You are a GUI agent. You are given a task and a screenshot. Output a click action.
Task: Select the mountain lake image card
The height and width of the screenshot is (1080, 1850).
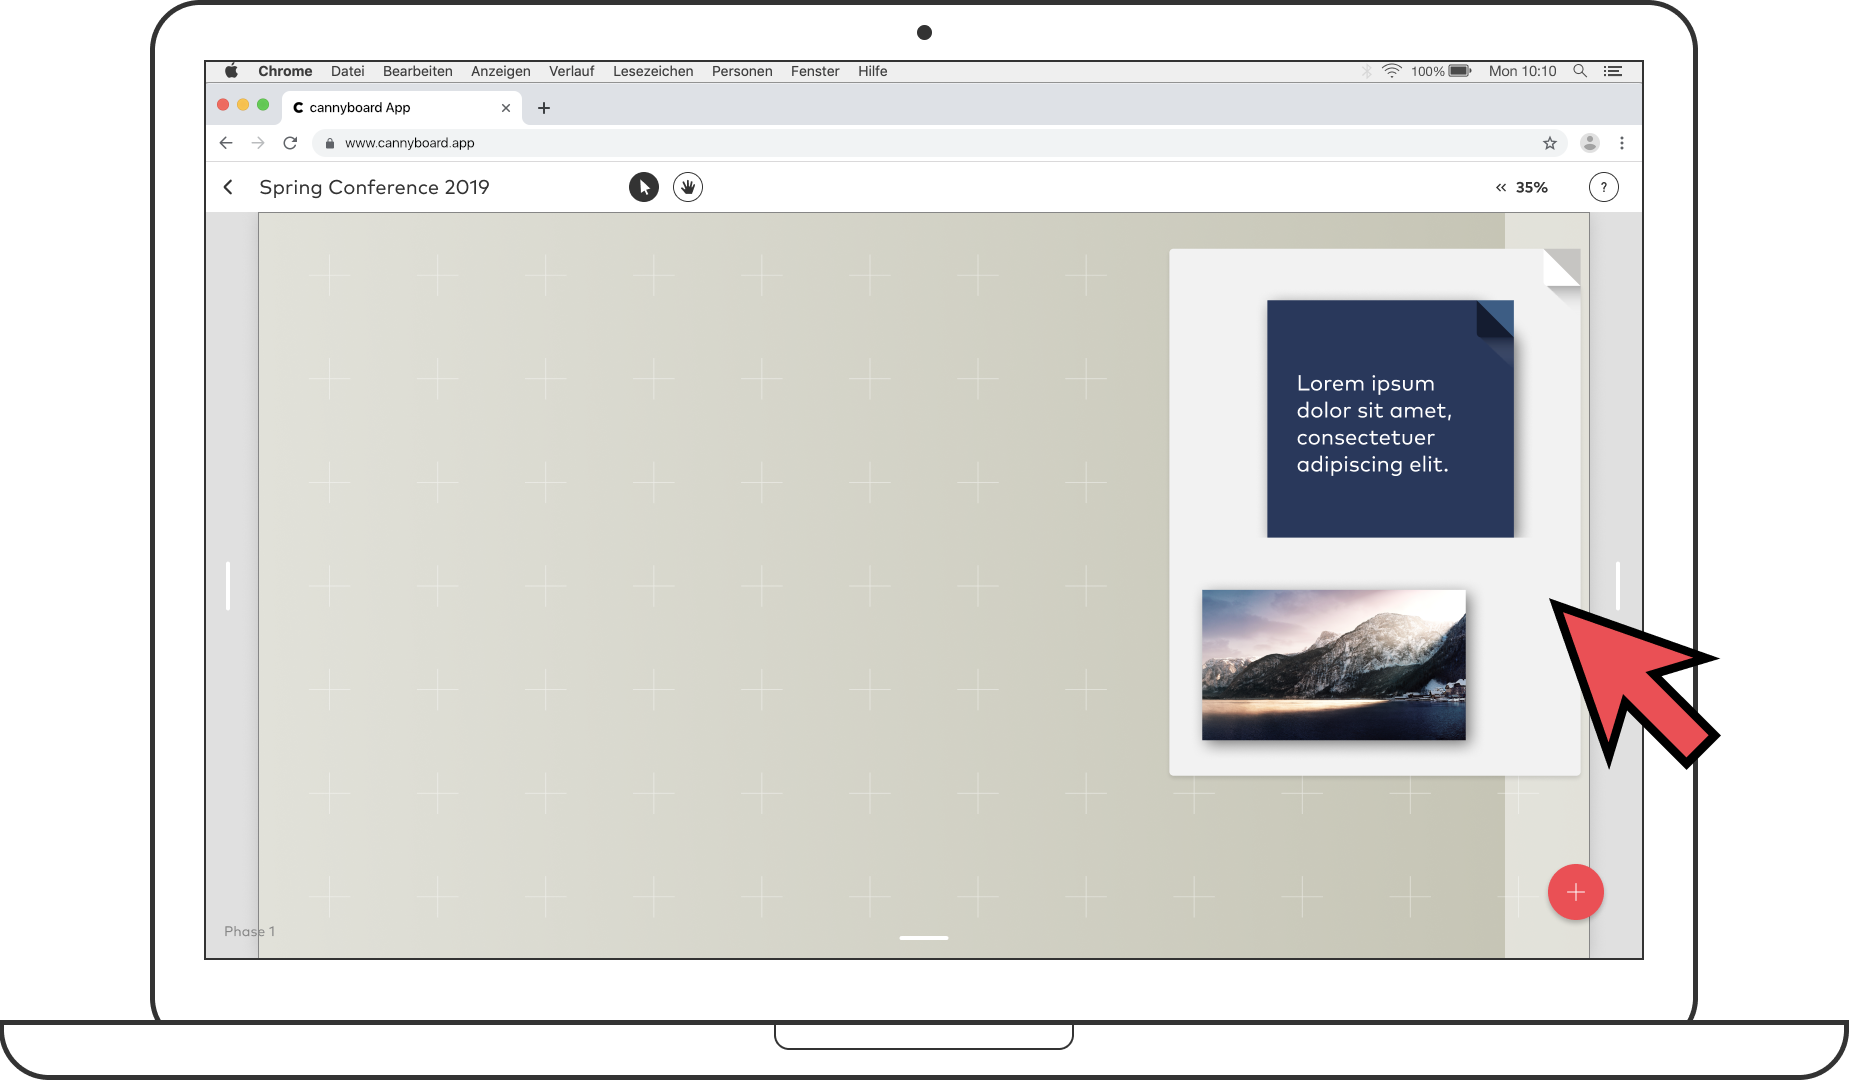(x=1334, y=665)
